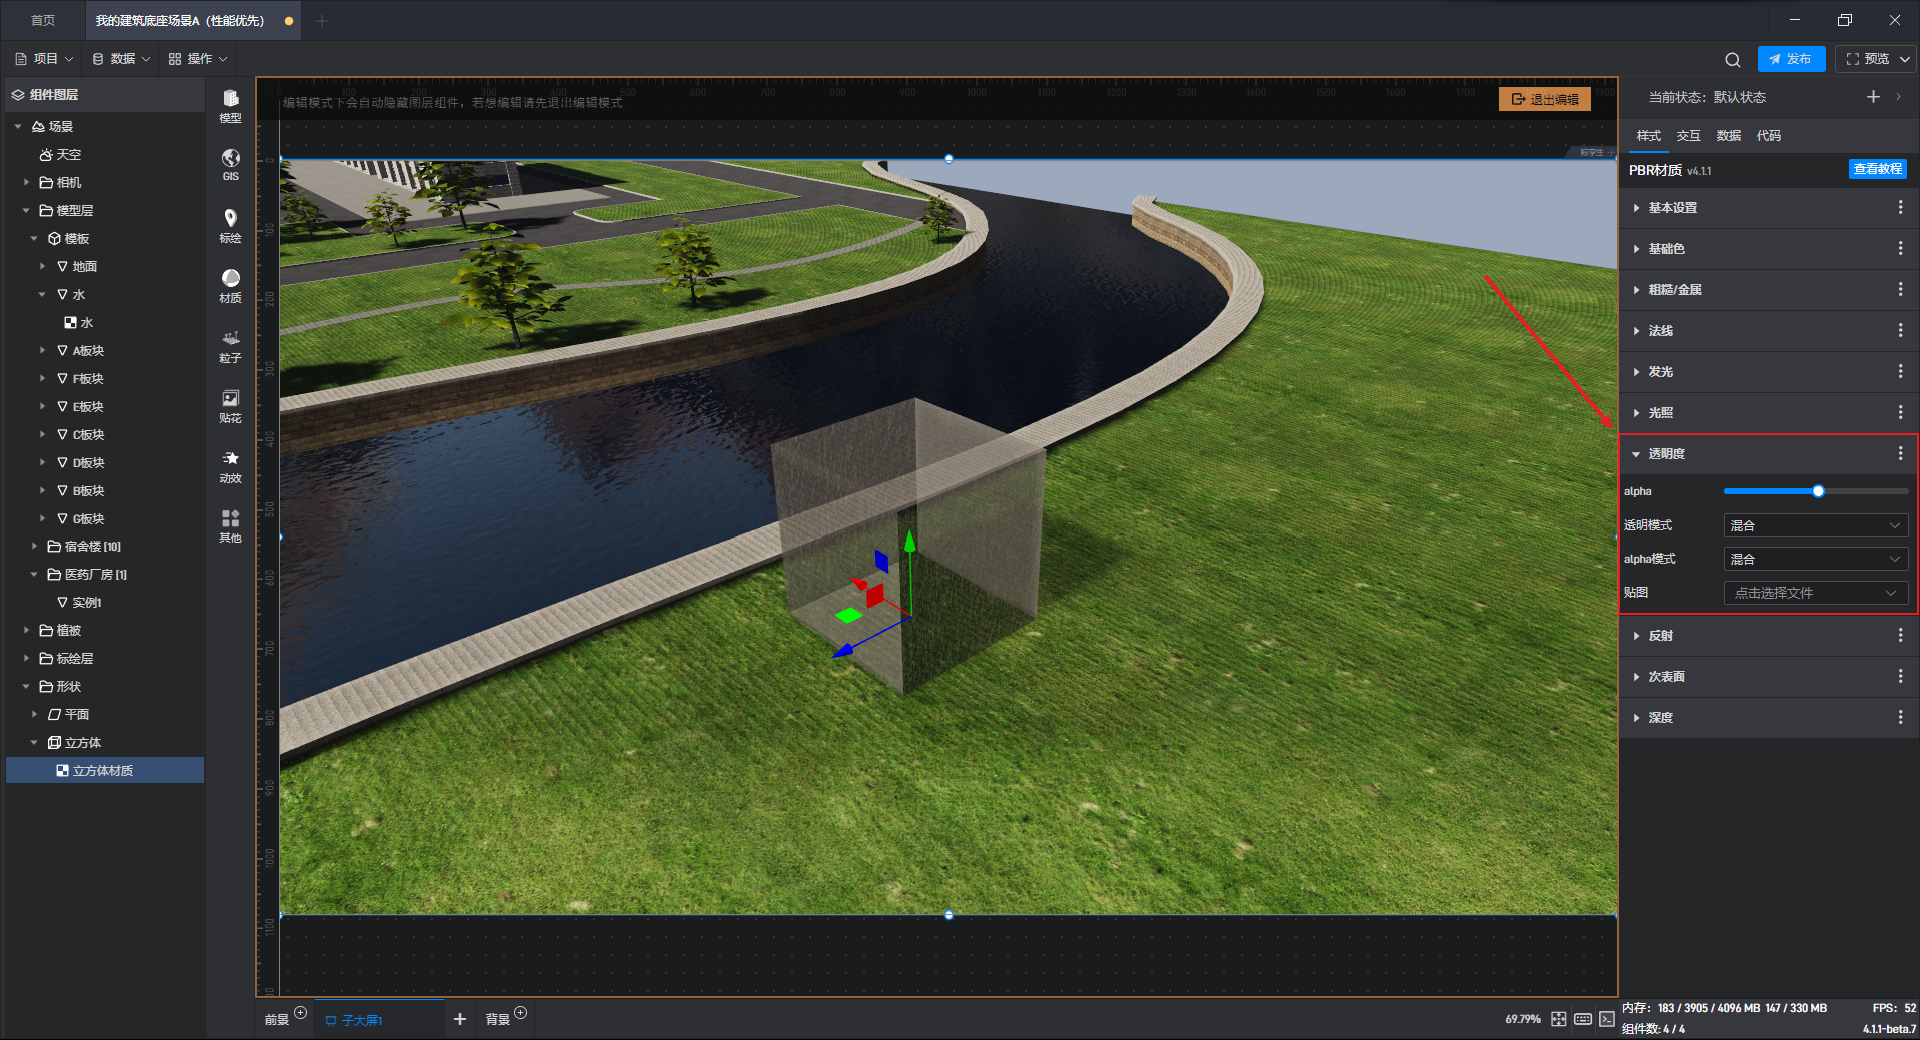
Task: Collapse the 透明度 transparency section
Action: [1666, 454]
